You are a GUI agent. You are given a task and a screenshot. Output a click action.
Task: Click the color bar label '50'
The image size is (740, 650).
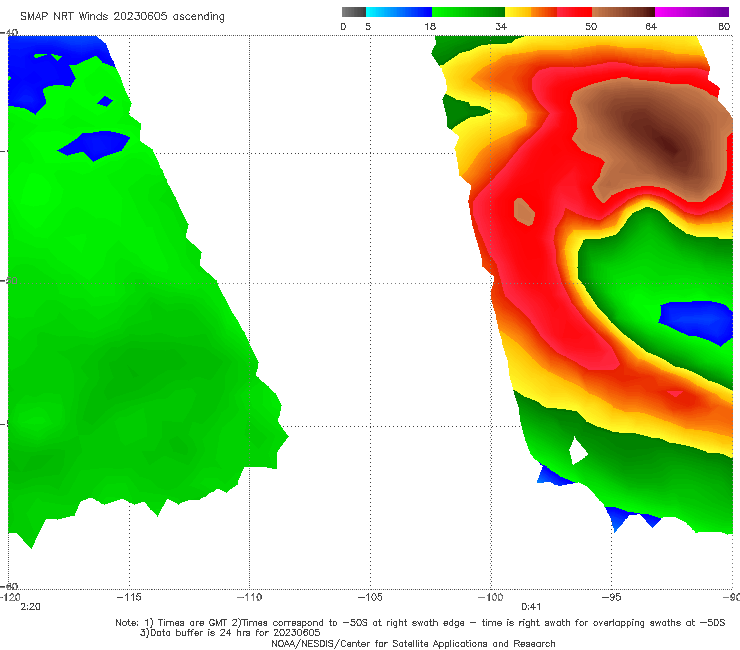click(x=591, y=26)
